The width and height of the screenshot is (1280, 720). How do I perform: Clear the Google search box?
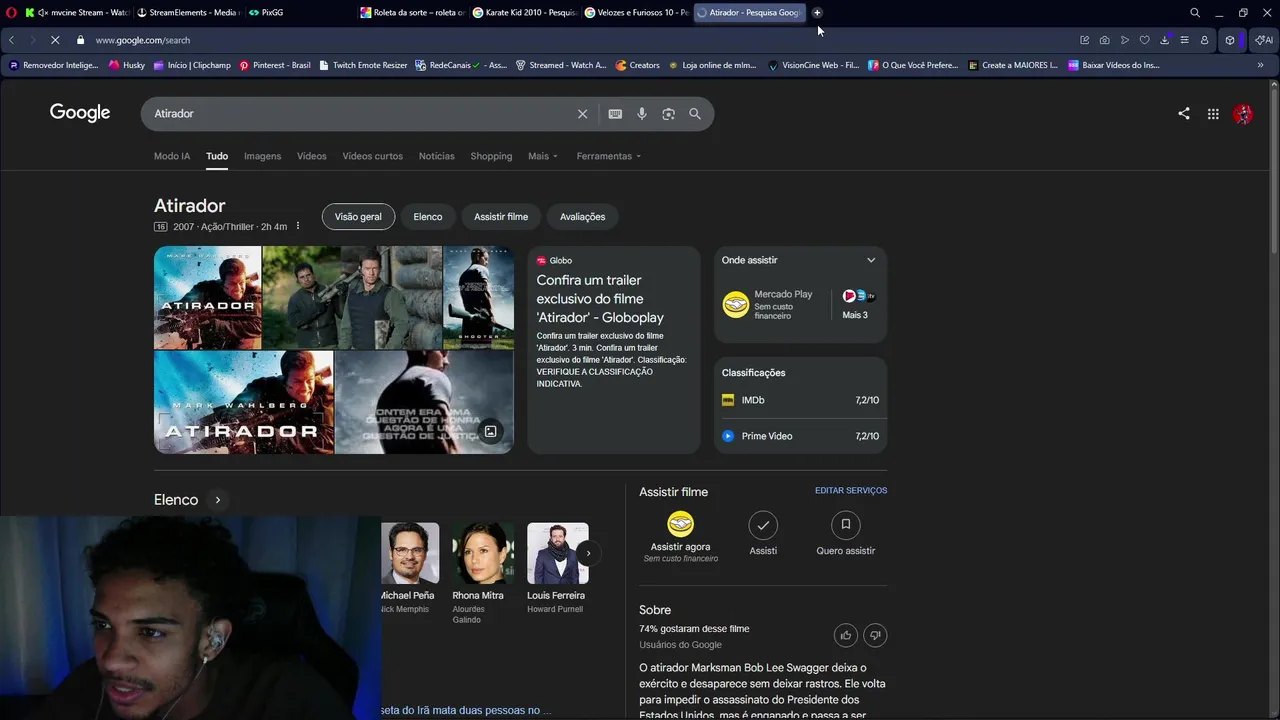click(x=582, y=114)
